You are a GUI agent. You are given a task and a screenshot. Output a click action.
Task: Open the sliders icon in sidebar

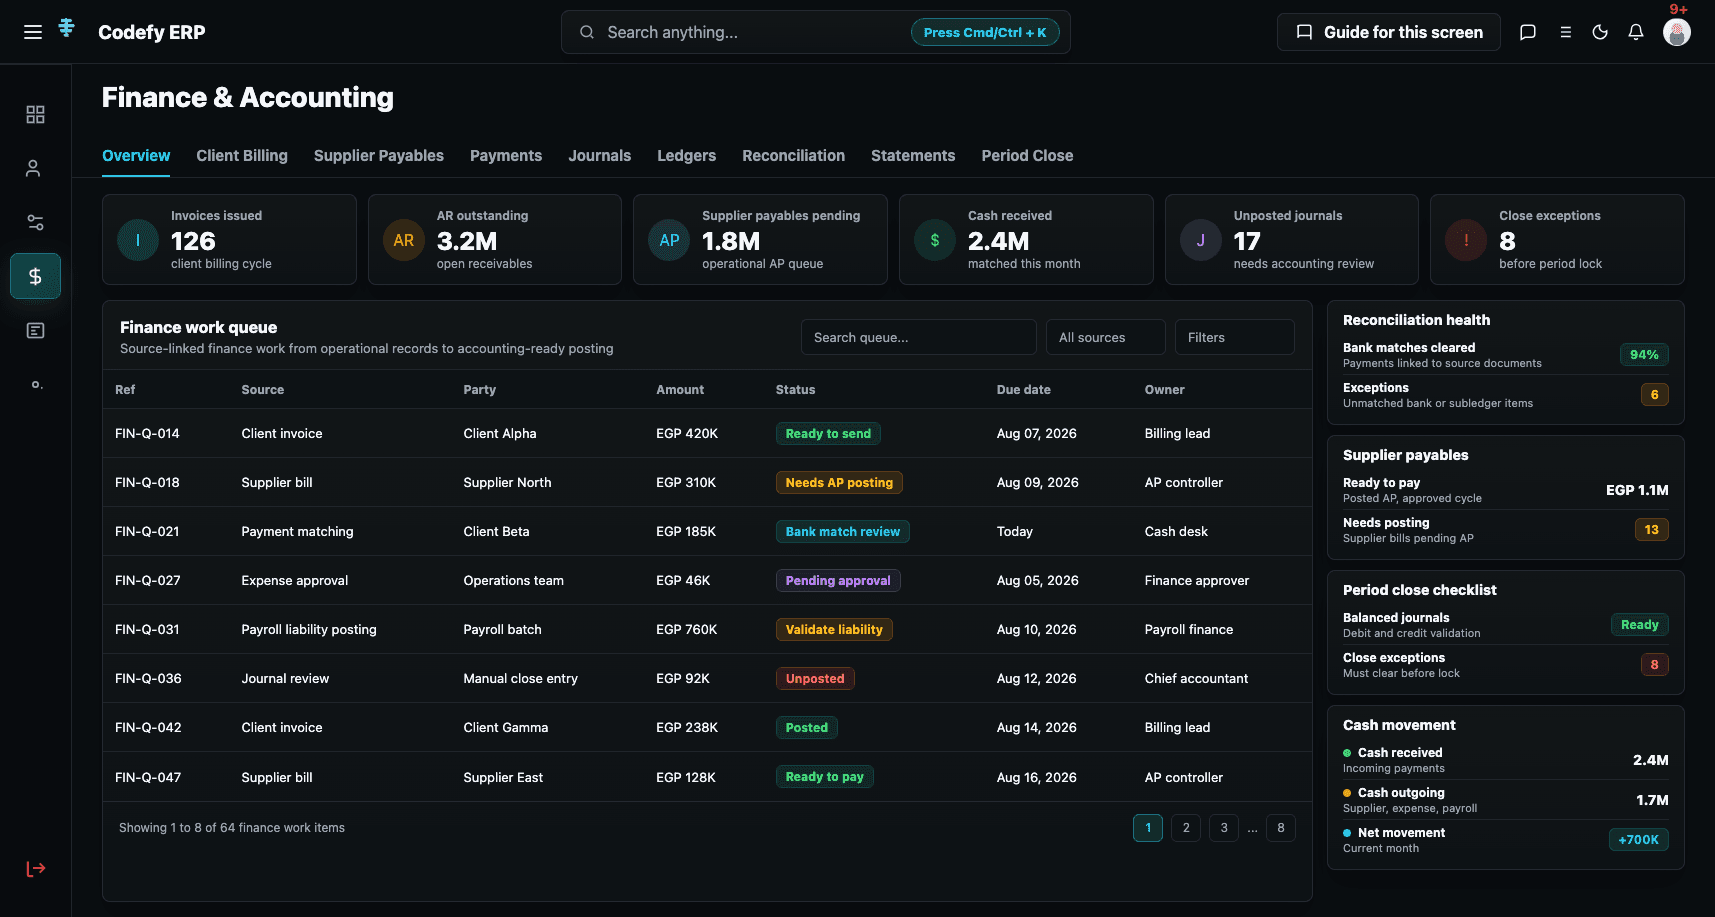tap(35, 222)
